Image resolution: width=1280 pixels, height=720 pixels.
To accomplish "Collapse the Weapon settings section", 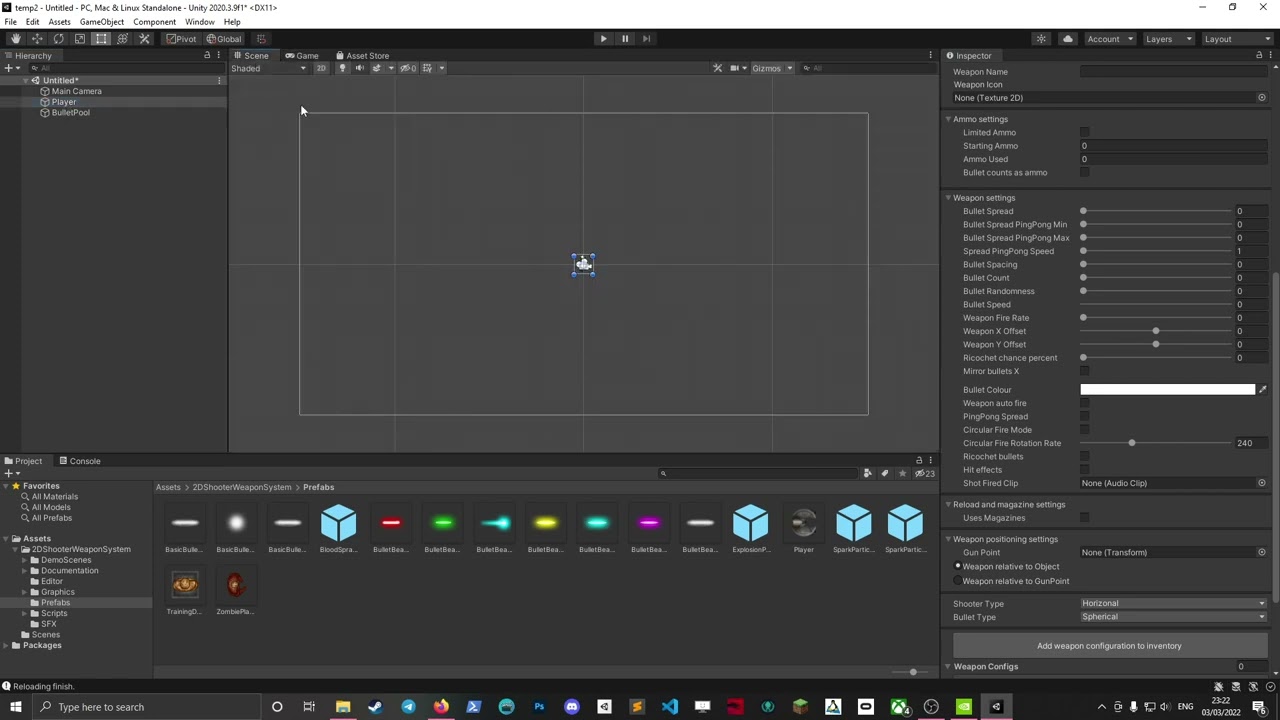I will coord(948,198).
